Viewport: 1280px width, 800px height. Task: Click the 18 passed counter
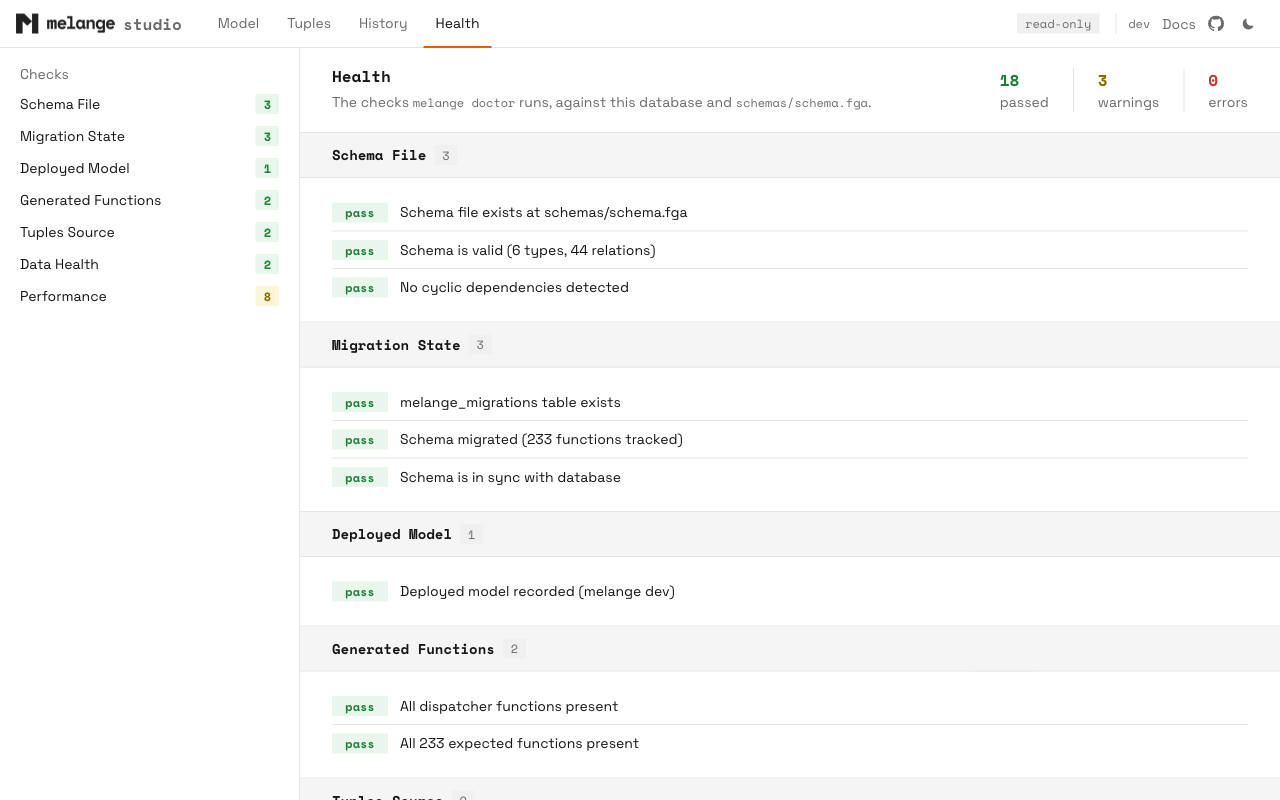pyautogui.click(x=1024, y=90)
